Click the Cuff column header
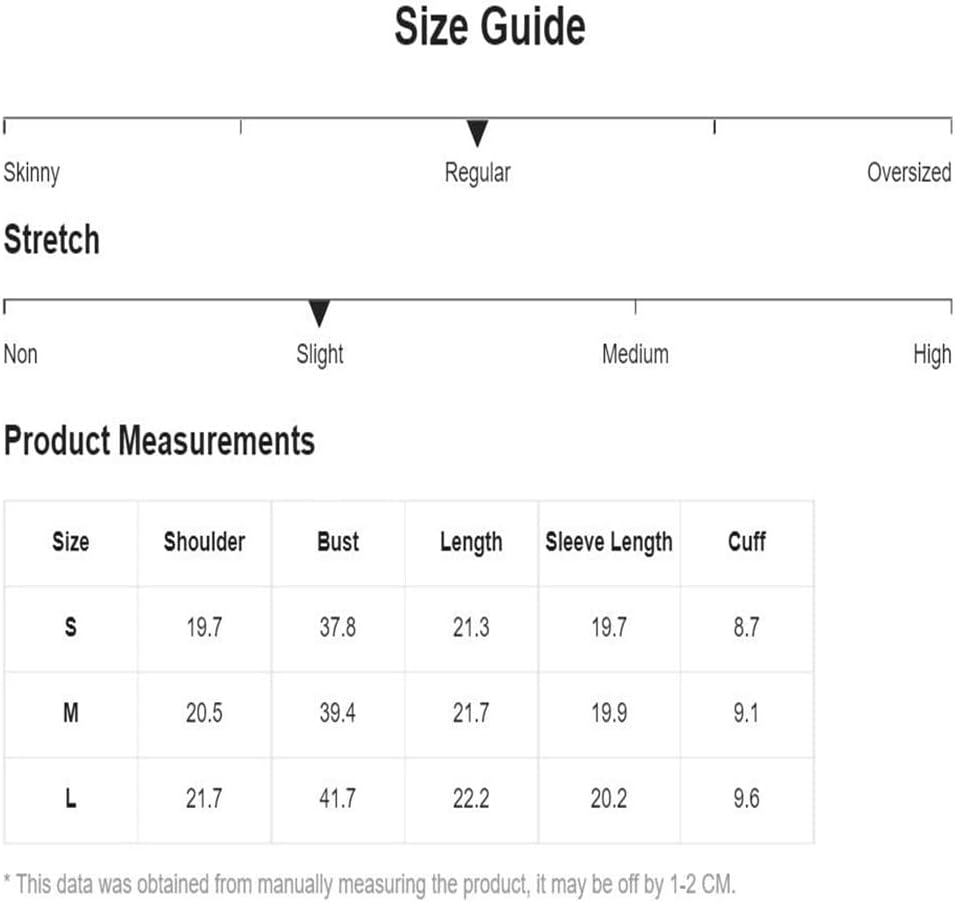955x902 pixels. click(x=747, y=541)
